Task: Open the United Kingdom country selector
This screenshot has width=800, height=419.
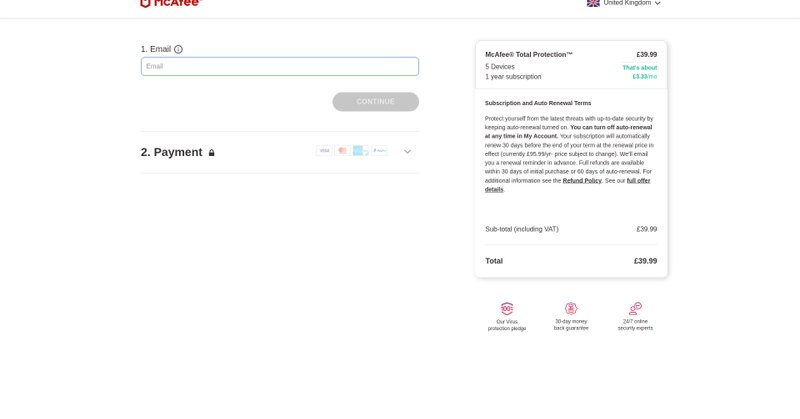Action: 623,3
